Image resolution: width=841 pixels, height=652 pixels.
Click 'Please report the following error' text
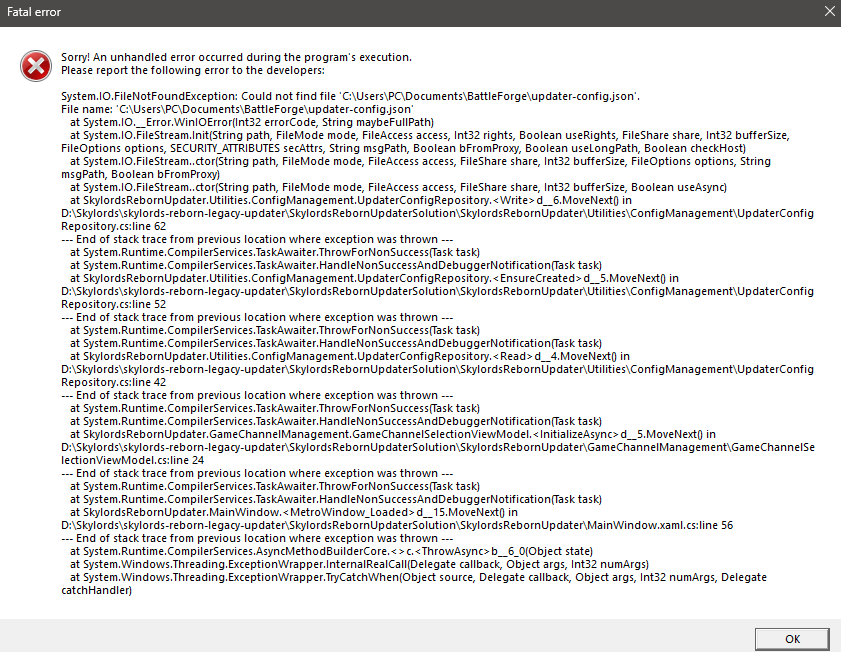193,70
